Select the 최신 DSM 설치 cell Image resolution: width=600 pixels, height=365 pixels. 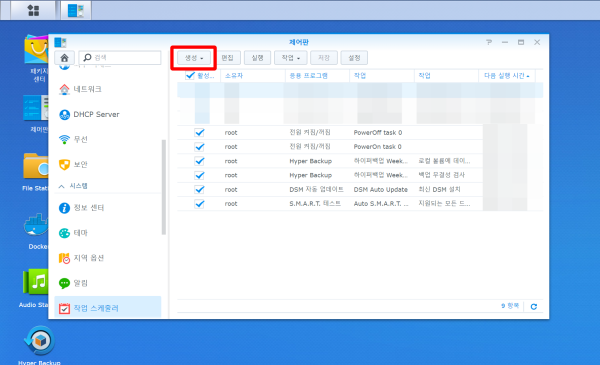(439, 189)
